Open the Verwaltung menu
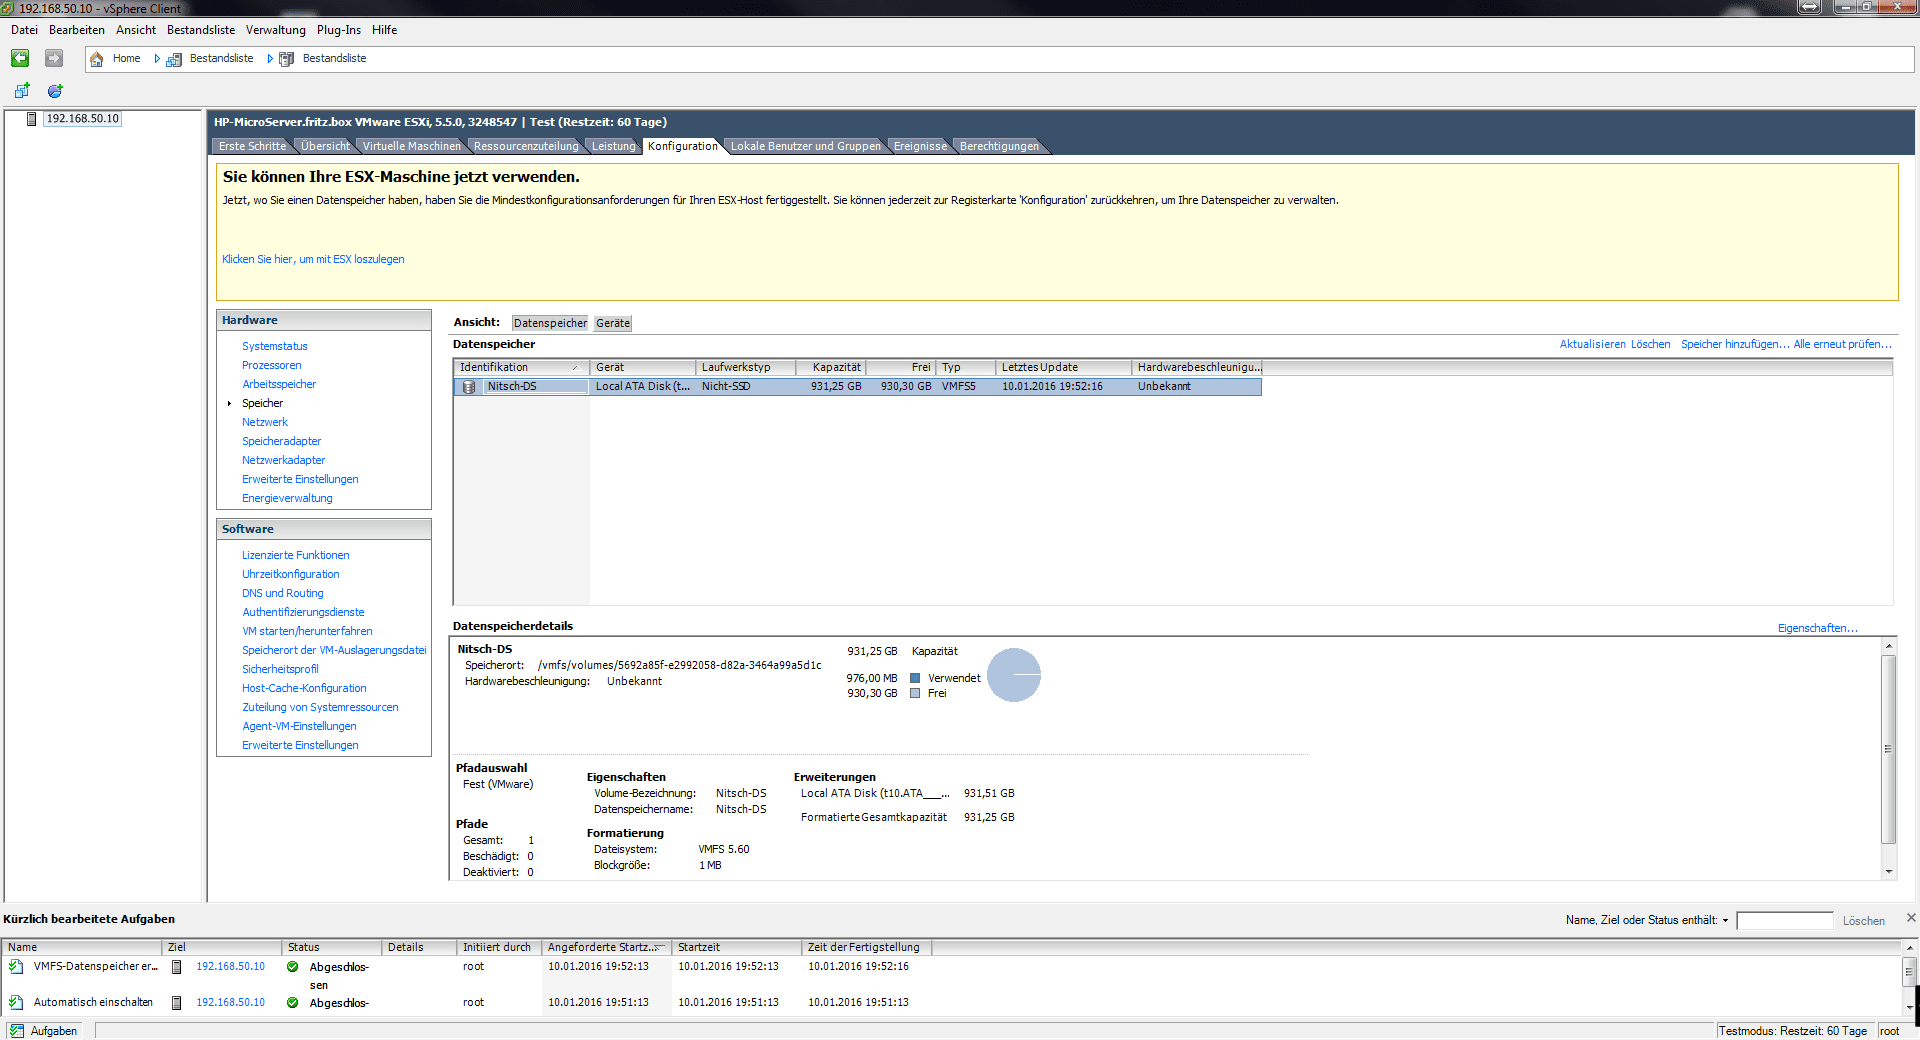The height and width of the screenshot is (1040, 1920). pos(276,30)
